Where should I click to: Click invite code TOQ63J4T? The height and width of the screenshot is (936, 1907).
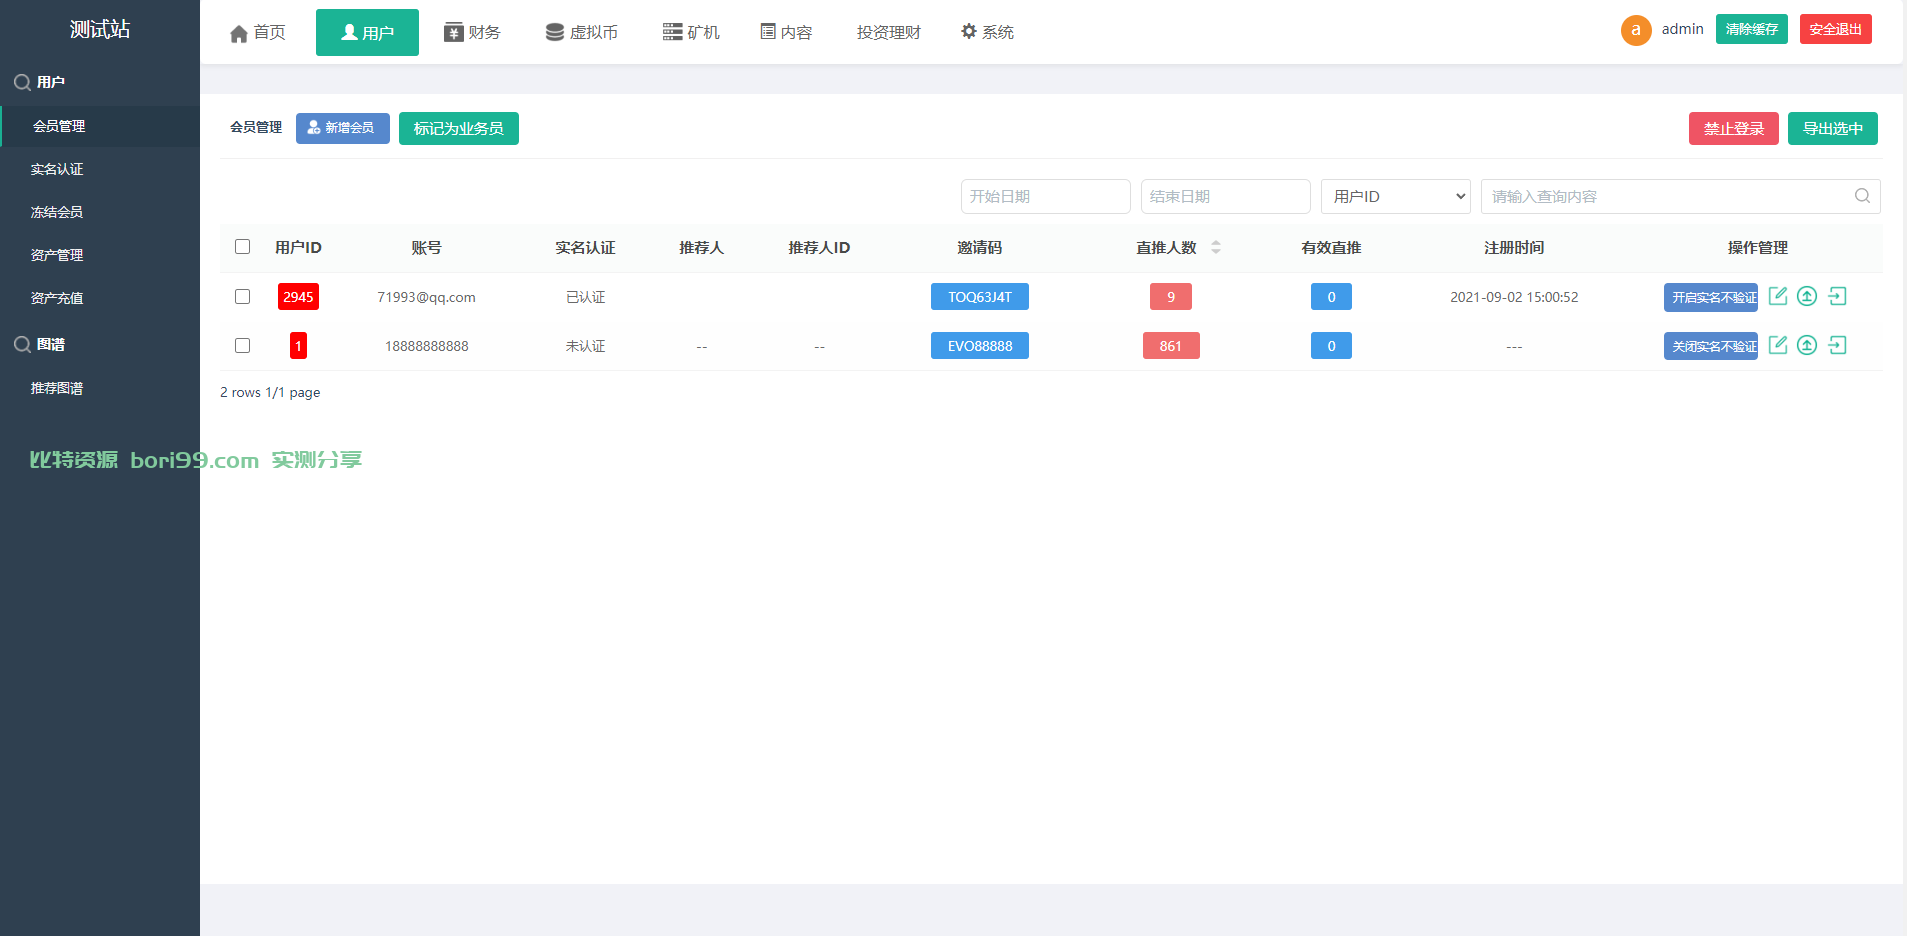[x=980, y=297]
